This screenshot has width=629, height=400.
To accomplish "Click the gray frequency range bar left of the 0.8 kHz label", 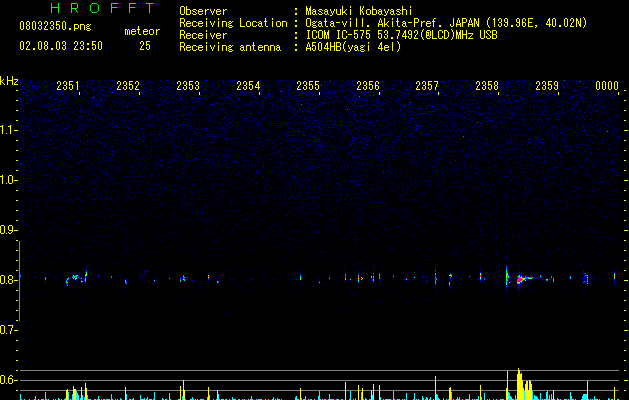I will tap(19, 281).
